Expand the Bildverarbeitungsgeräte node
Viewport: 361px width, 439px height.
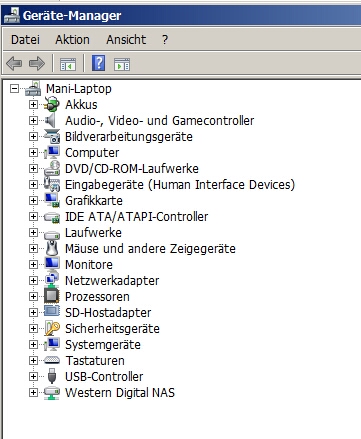point(33,137)
